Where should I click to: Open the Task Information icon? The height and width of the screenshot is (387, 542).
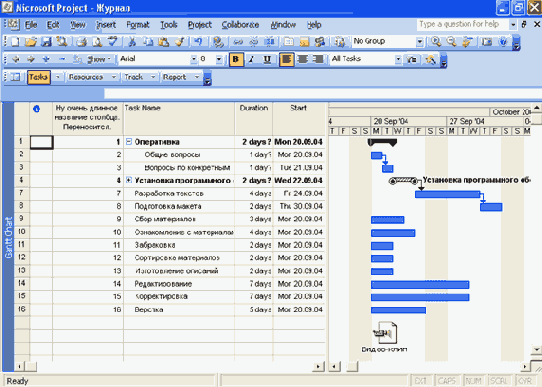tap(289, 42)
